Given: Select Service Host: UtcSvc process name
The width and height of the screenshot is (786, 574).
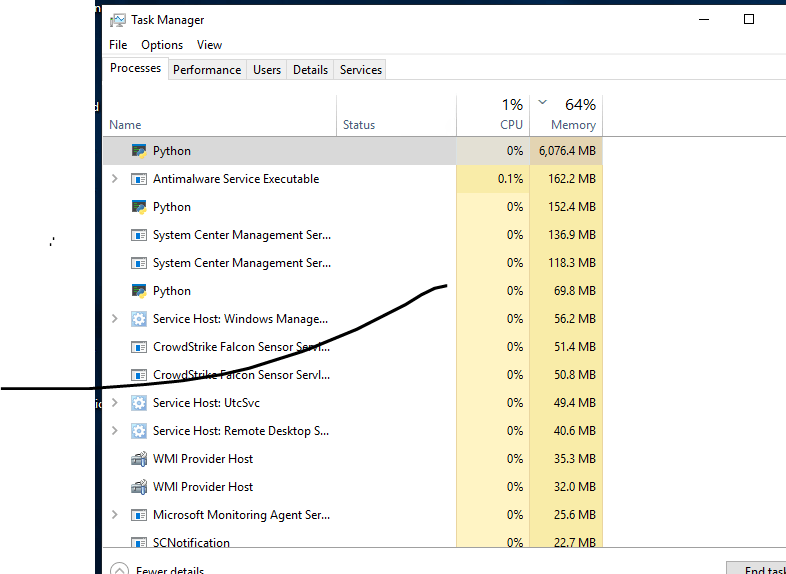Looking at the screenshot, I should tap(206, 403).
